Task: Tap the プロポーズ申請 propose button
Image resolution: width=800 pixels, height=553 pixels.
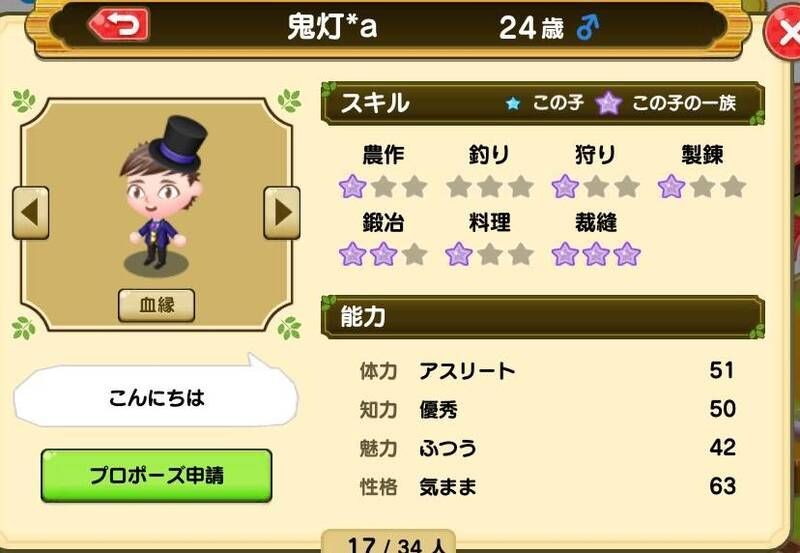Action: [156, 475]
